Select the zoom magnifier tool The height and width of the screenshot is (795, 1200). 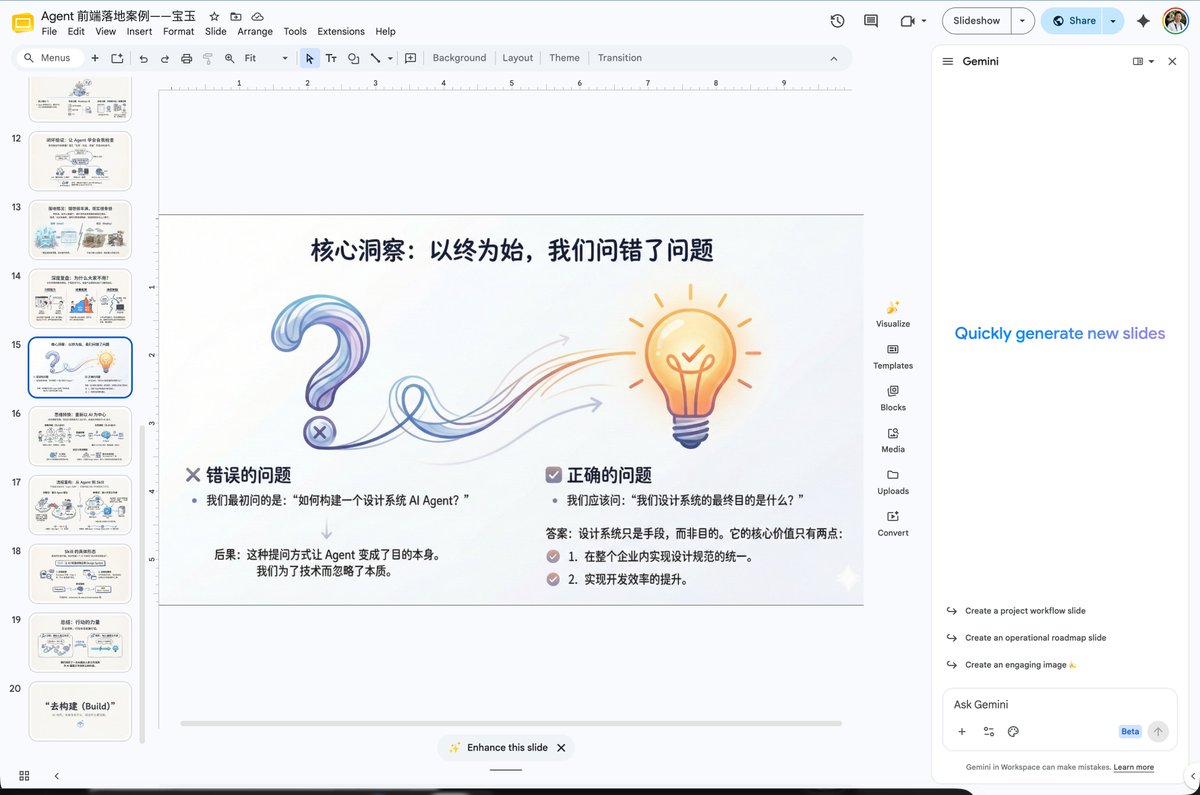[x=230, y=58]
